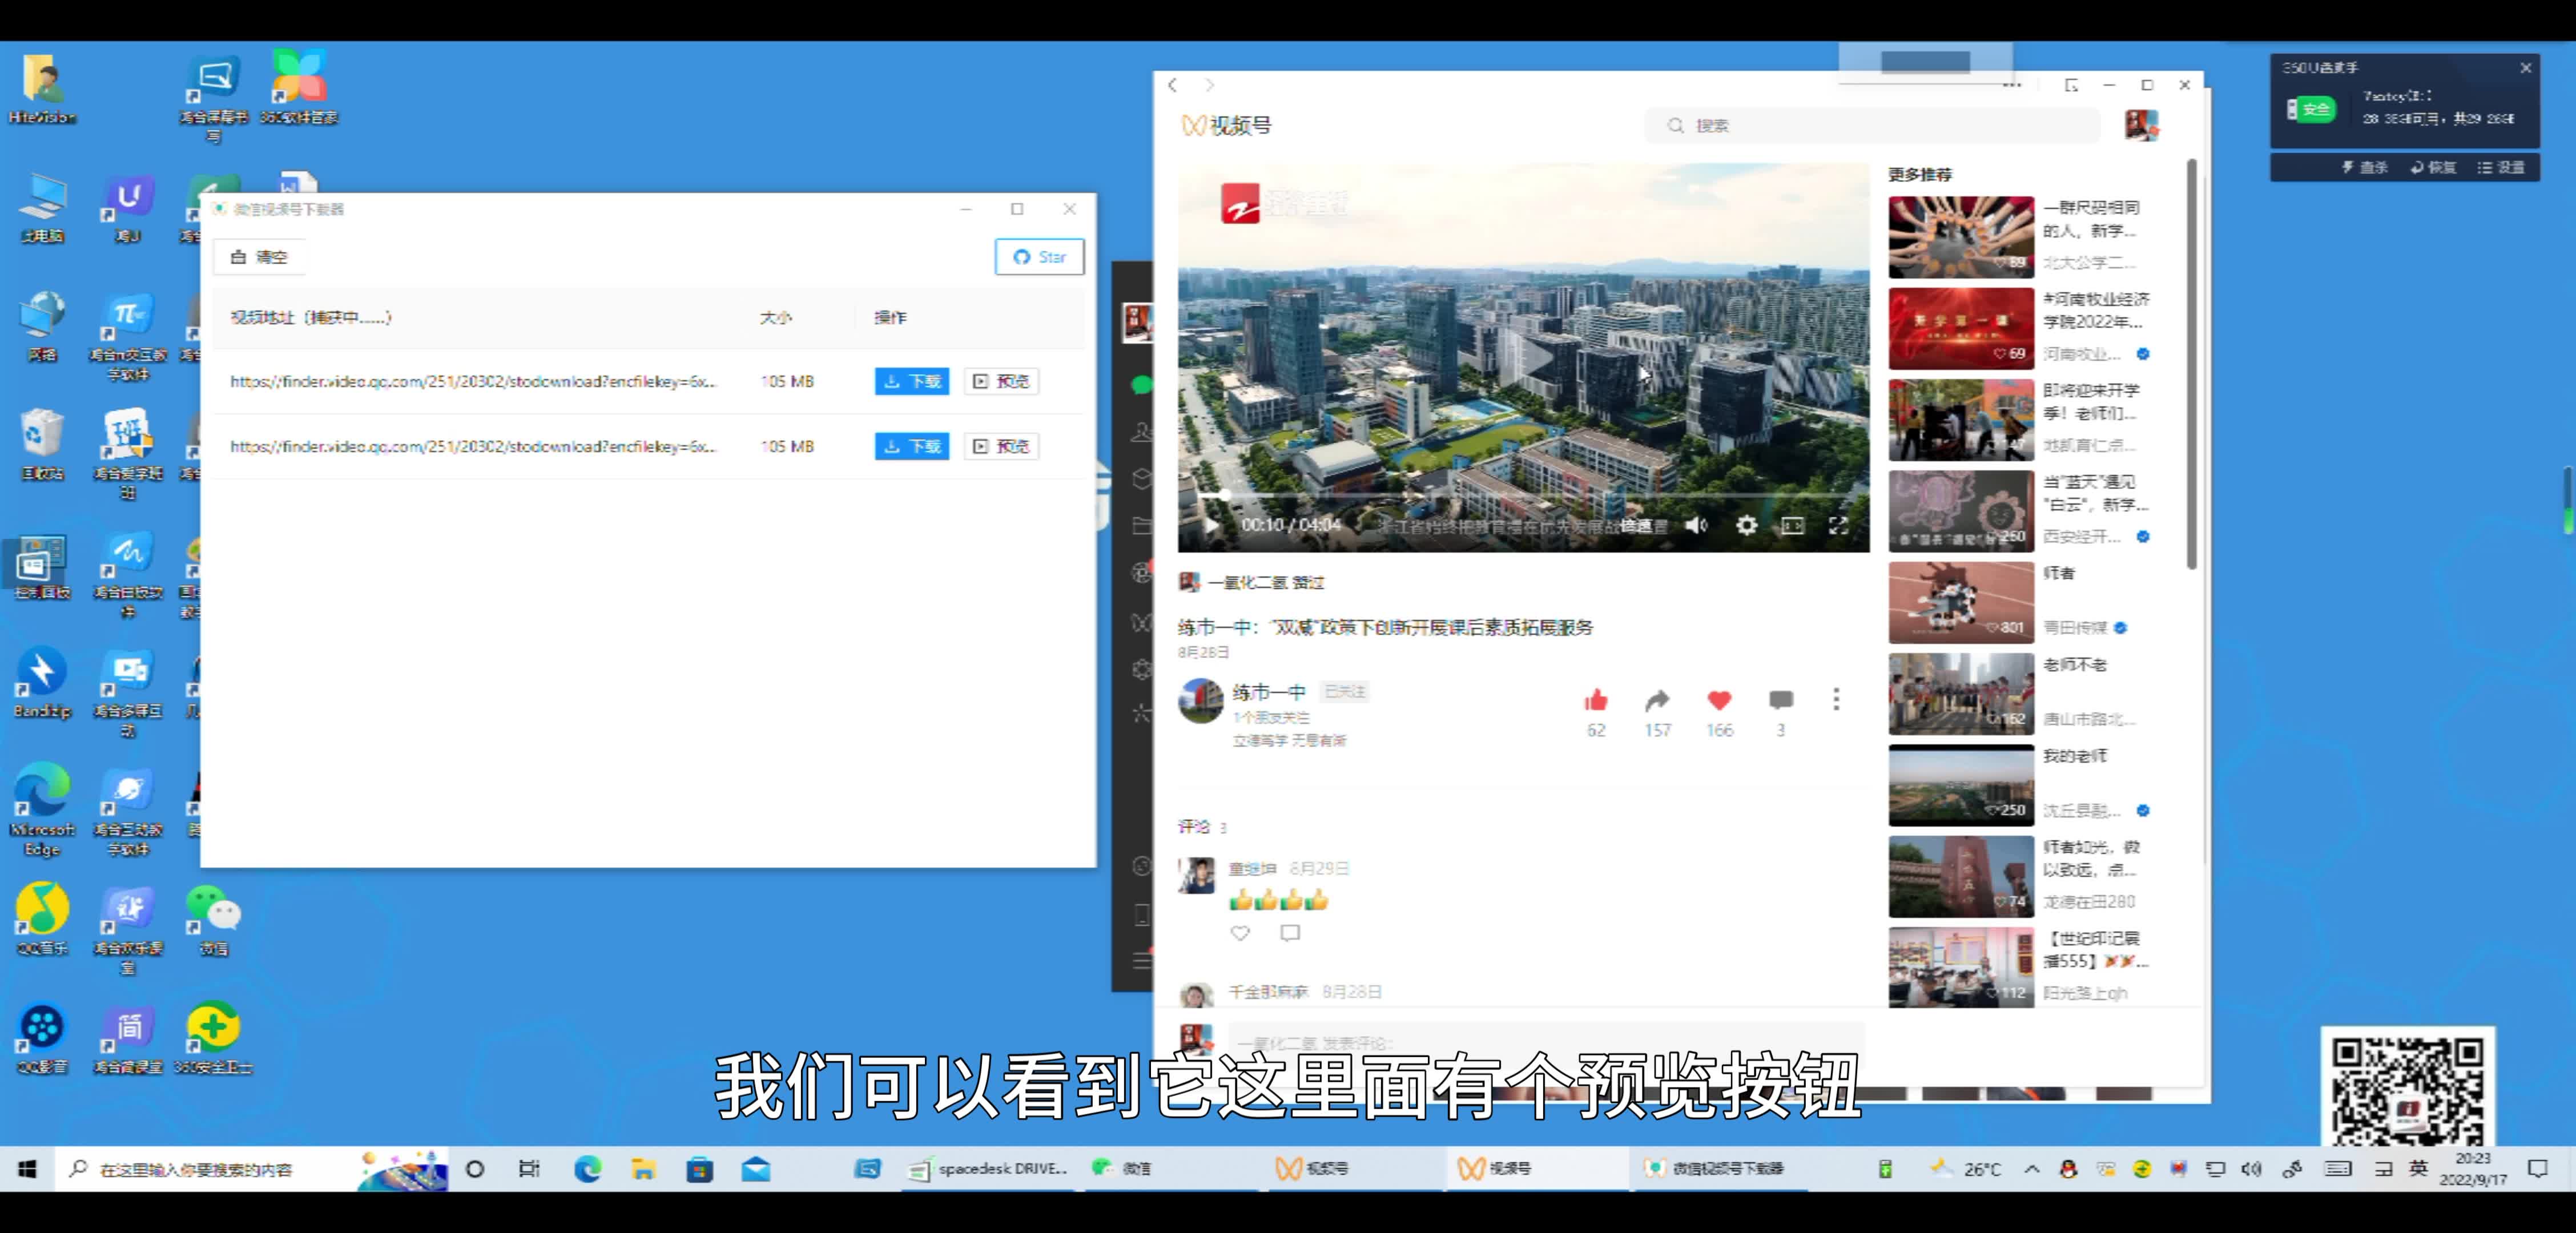Expand hidden icons in the system tray
2576x1233 pixels.
tap(2031, 1168)
